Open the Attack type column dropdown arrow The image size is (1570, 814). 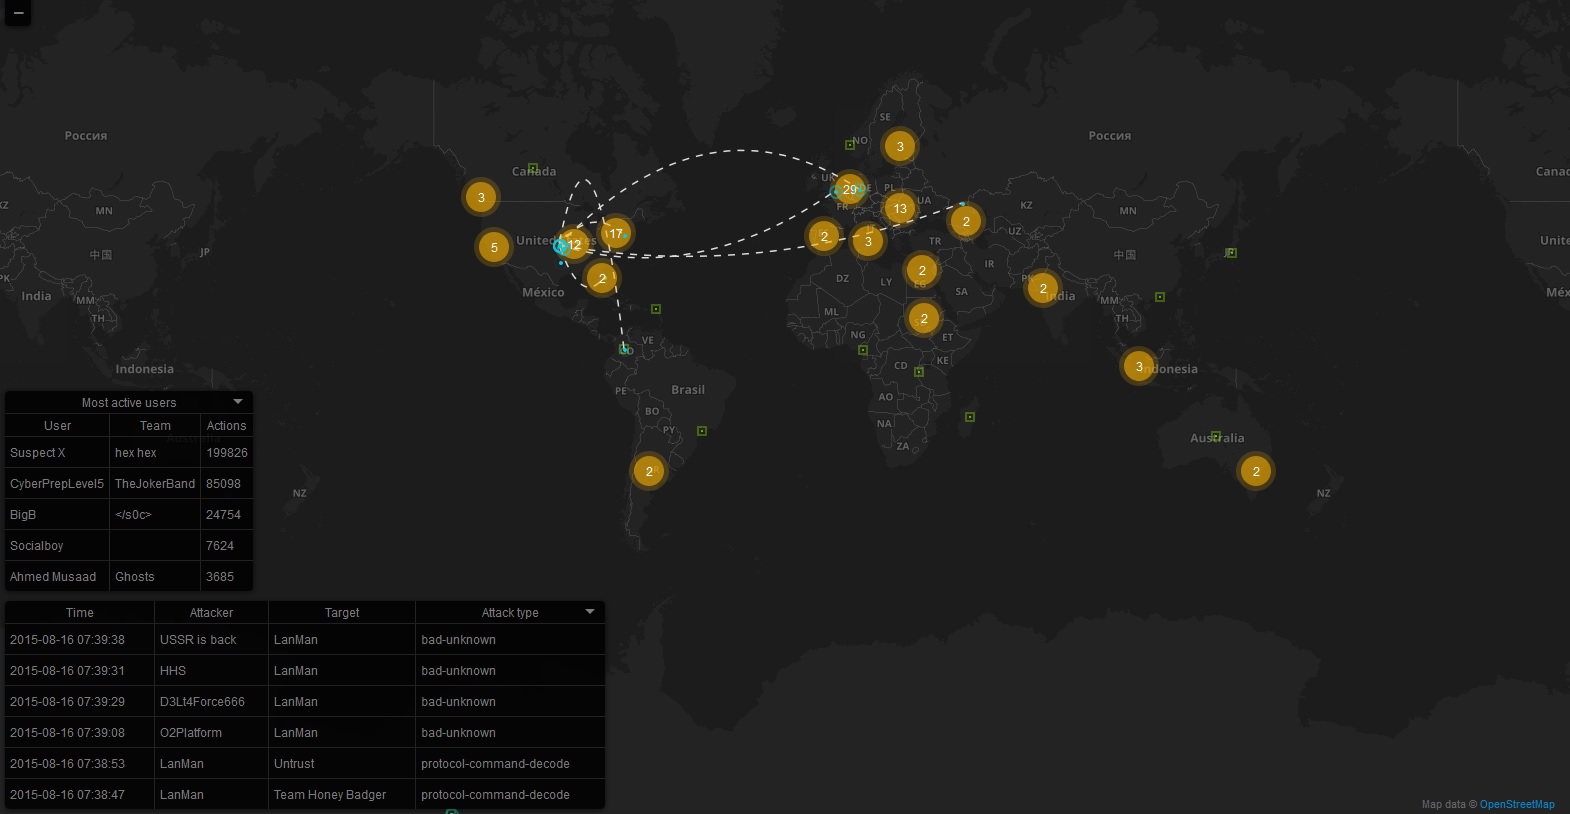click(590, 611)
